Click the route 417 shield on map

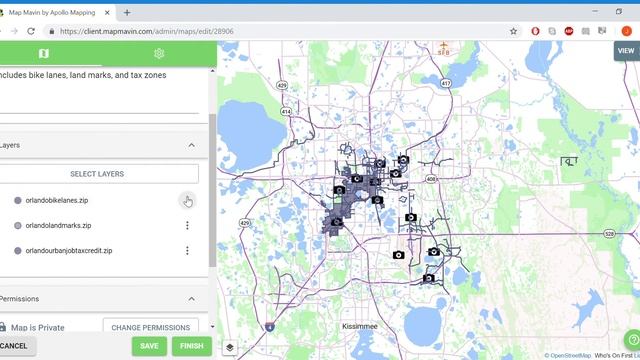pyautogui.click(x=446, y=83)
